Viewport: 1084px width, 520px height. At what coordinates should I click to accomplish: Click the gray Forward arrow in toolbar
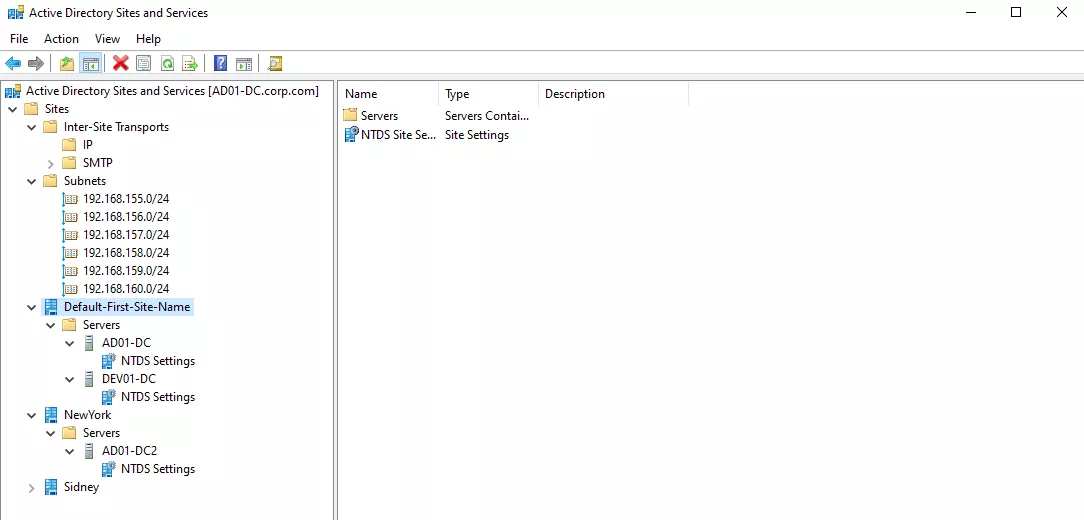point(35,64)
